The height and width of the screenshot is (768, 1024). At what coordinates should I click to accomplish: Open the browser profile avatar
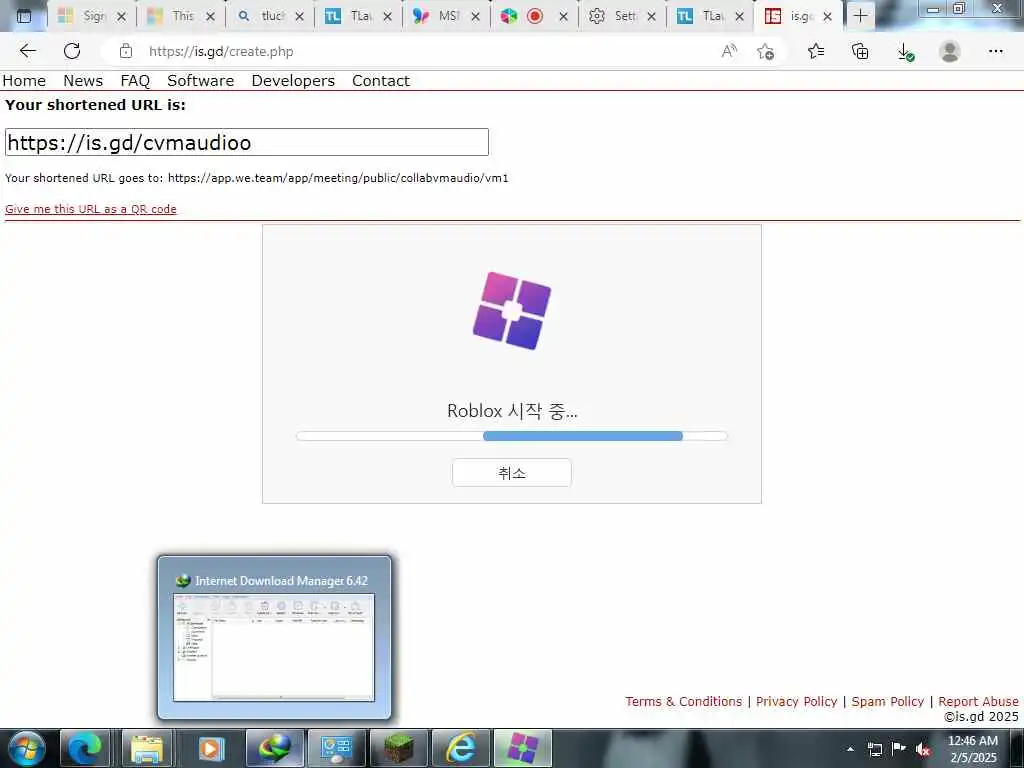click(x=950, y=51)
